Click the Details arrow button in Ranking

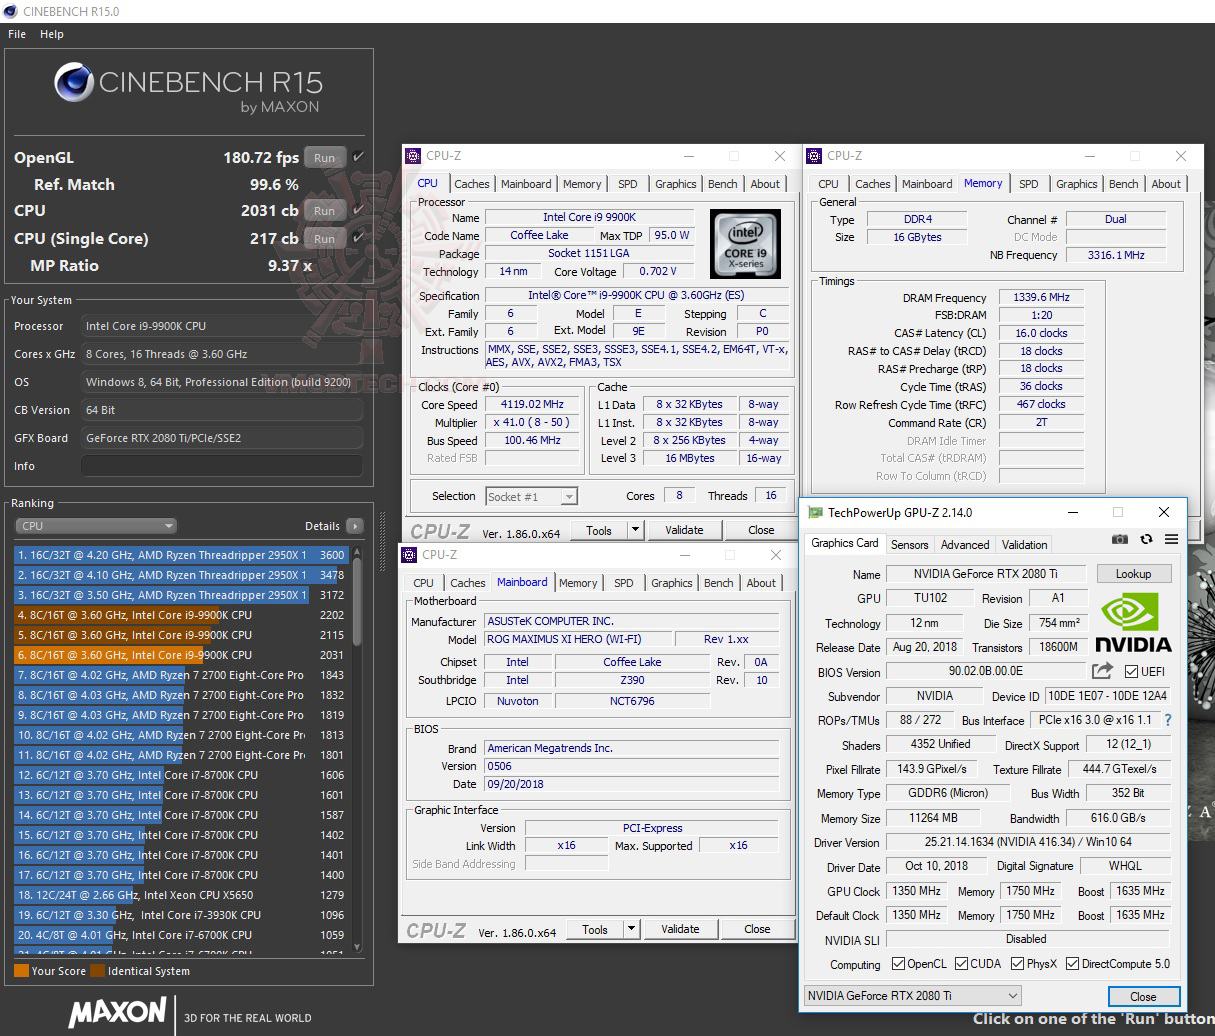tap(354, 526)
